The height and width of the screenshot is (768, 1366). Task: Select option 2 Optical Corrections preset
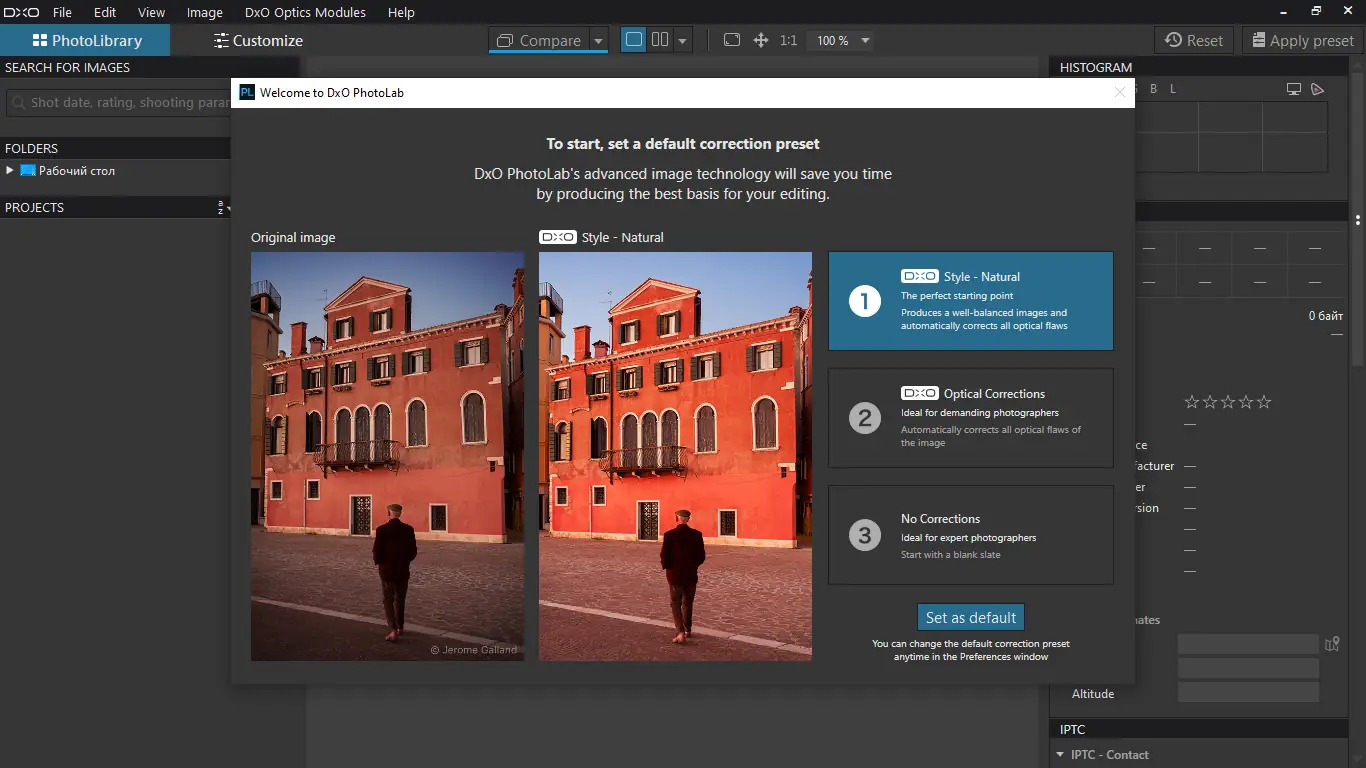pos(970,418)
